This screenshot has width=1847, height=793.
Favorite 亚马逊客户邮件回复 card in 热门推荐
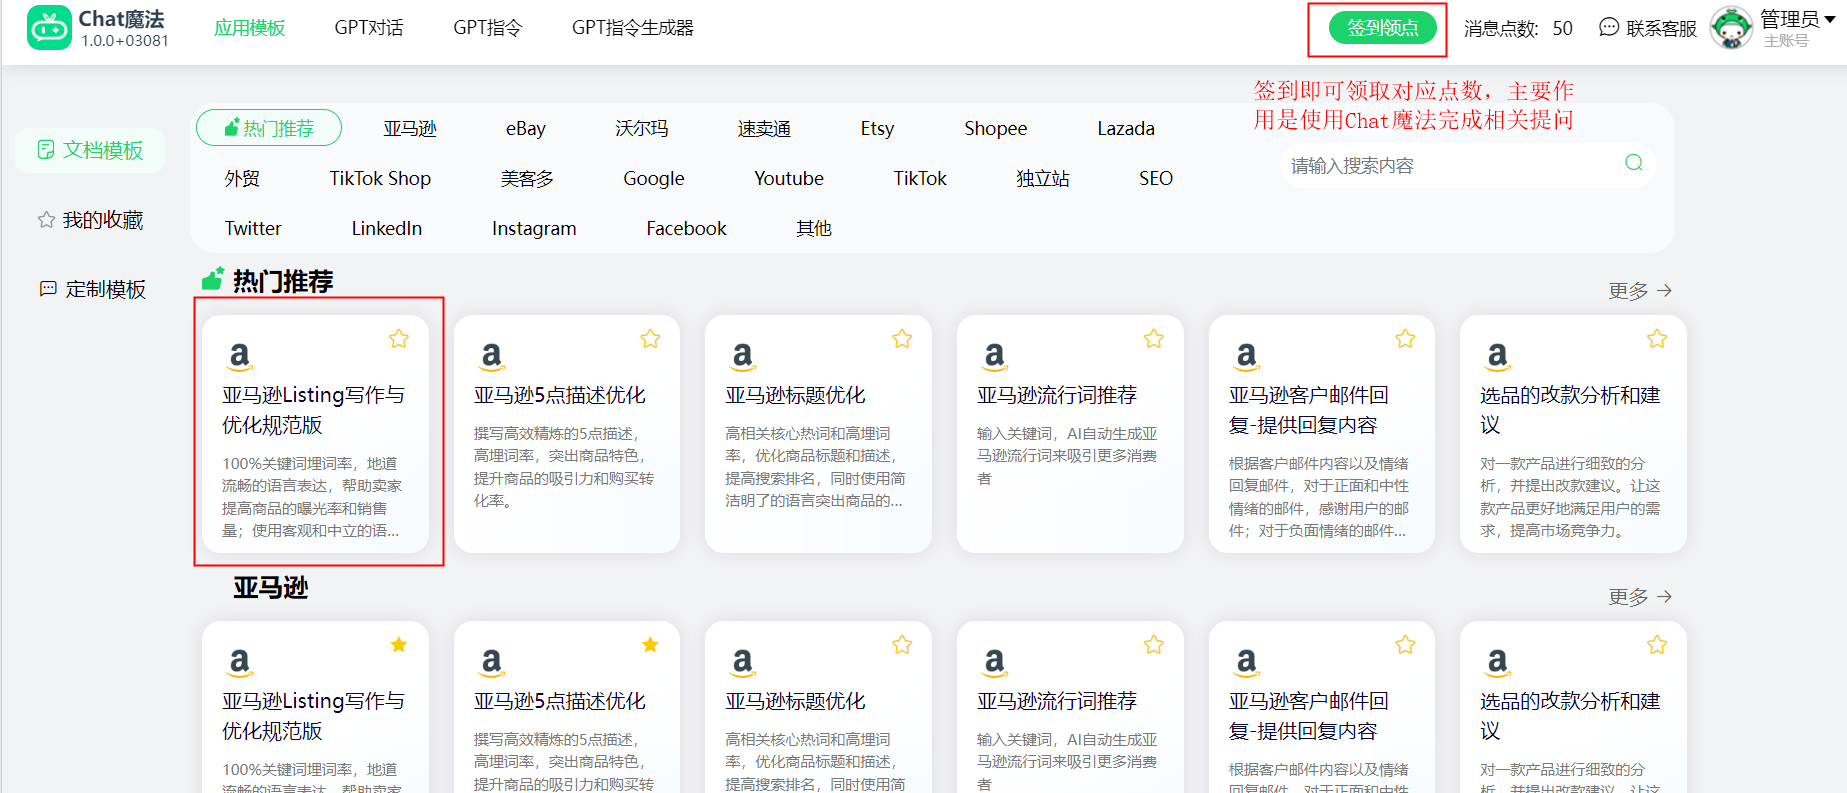1405,339
